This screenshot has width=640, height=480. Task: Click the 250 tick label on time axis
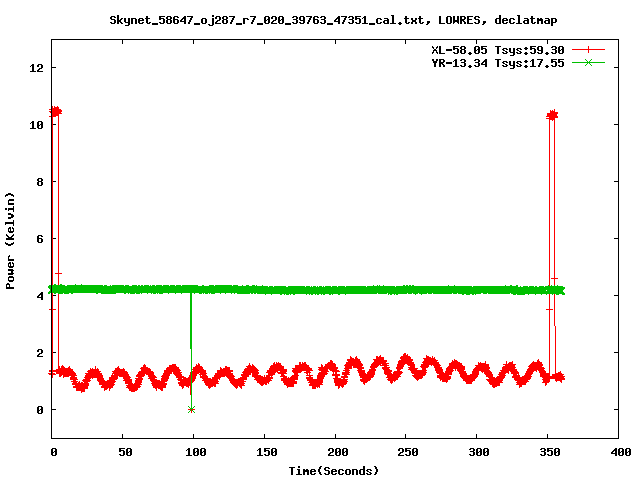406,453
